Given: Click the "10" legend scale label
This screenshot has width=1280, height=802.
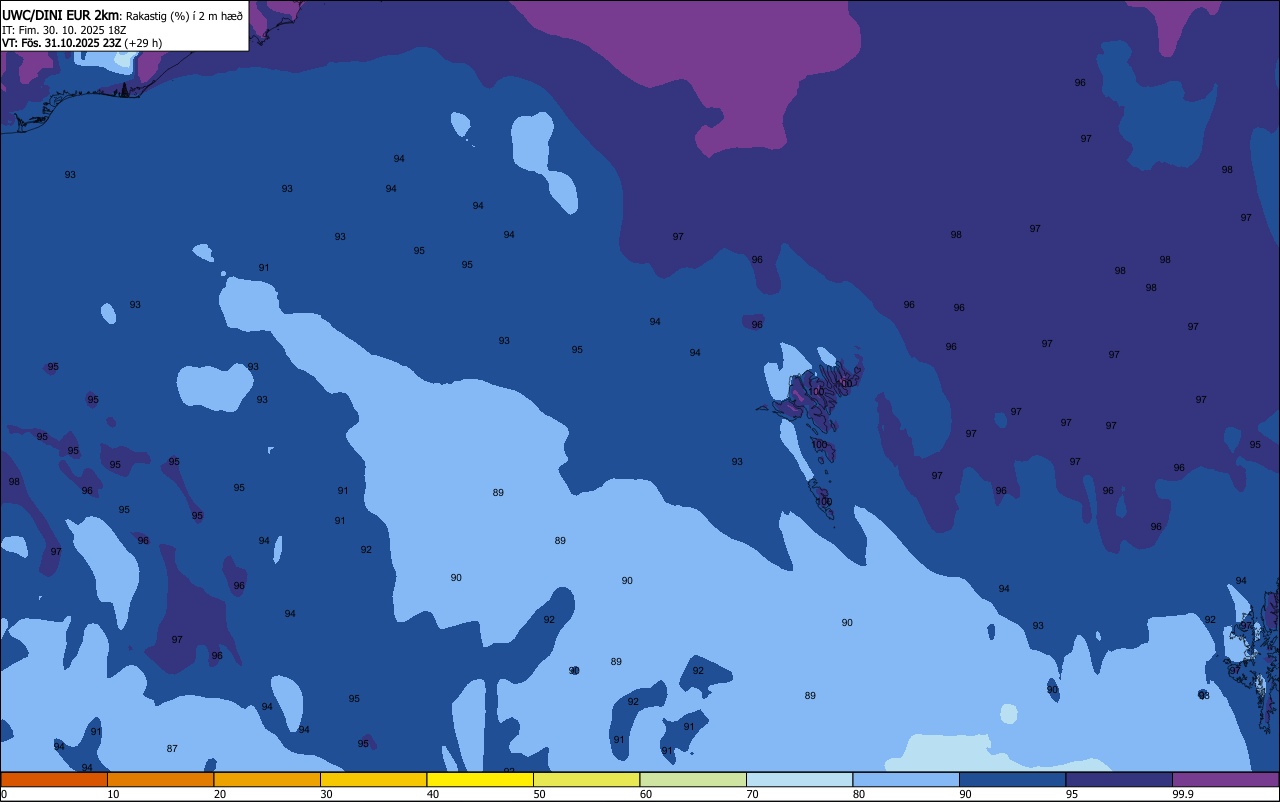Looking at the screenshot, I should click(113, 794).
